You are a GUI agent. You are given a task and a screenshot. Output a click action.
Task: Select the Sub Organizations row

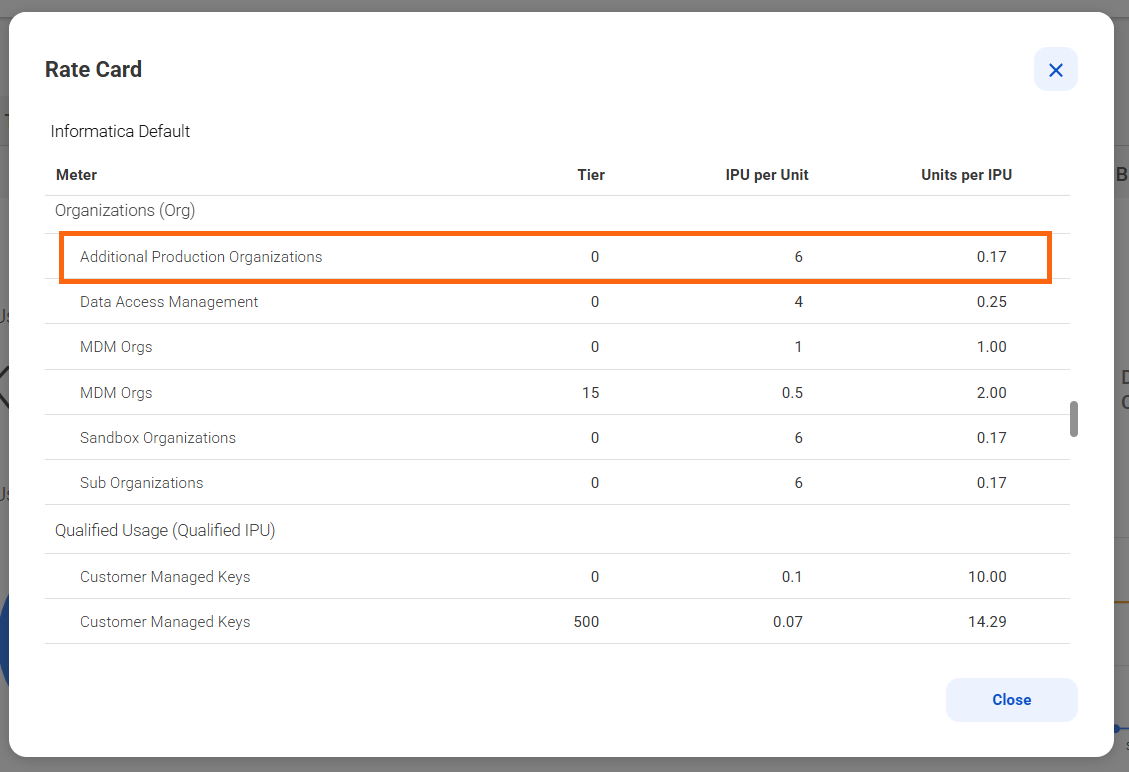557,482
